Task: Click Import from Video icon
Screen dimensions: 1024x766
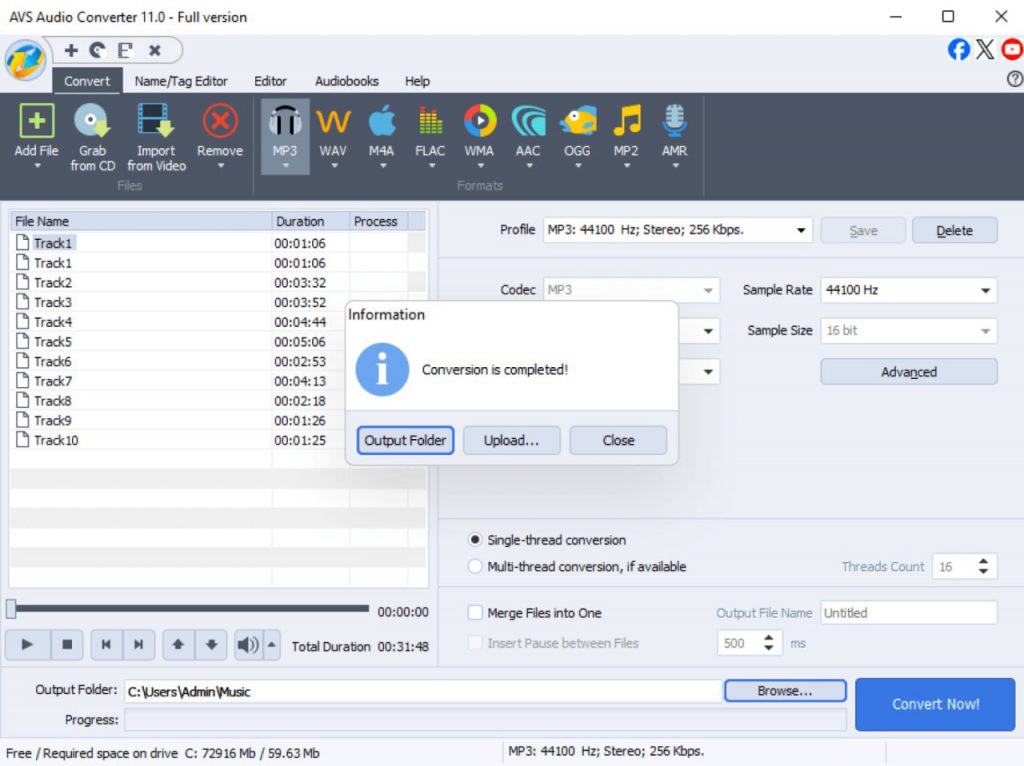Action: point(155,122)
